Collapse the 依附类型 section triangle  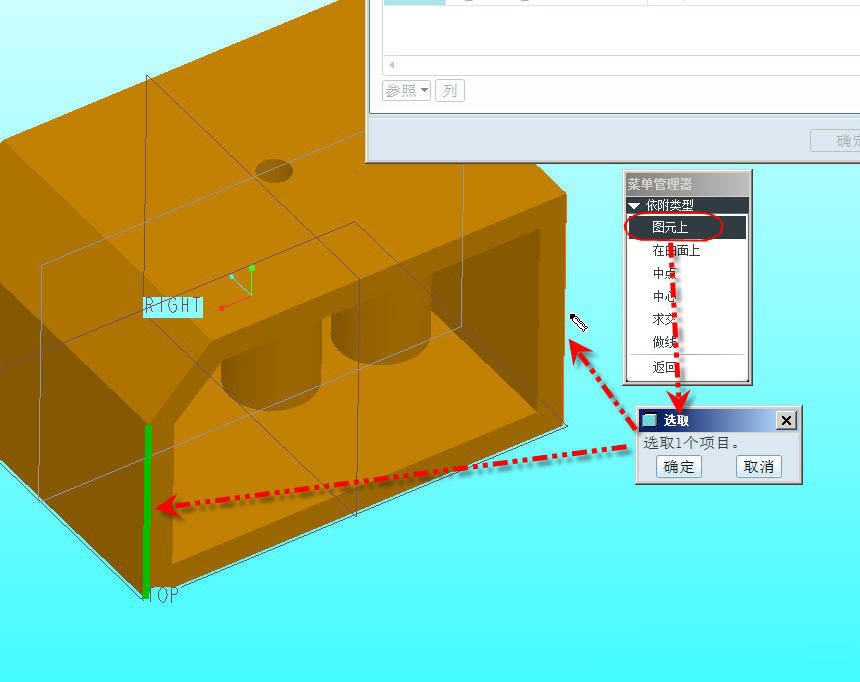coord(634,205)
